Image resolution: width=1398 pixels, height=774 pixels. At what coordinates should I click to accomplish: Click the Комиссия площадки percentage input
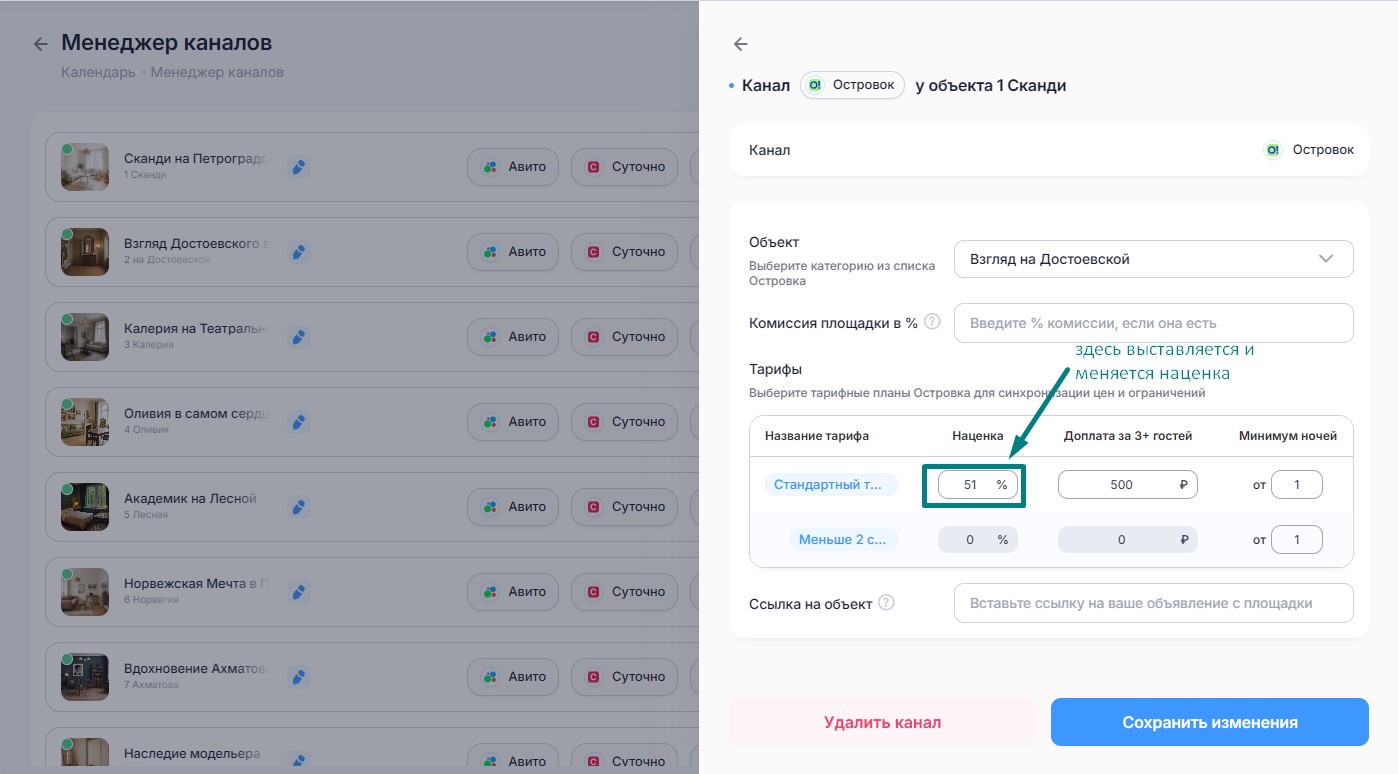coord(1153,323)
